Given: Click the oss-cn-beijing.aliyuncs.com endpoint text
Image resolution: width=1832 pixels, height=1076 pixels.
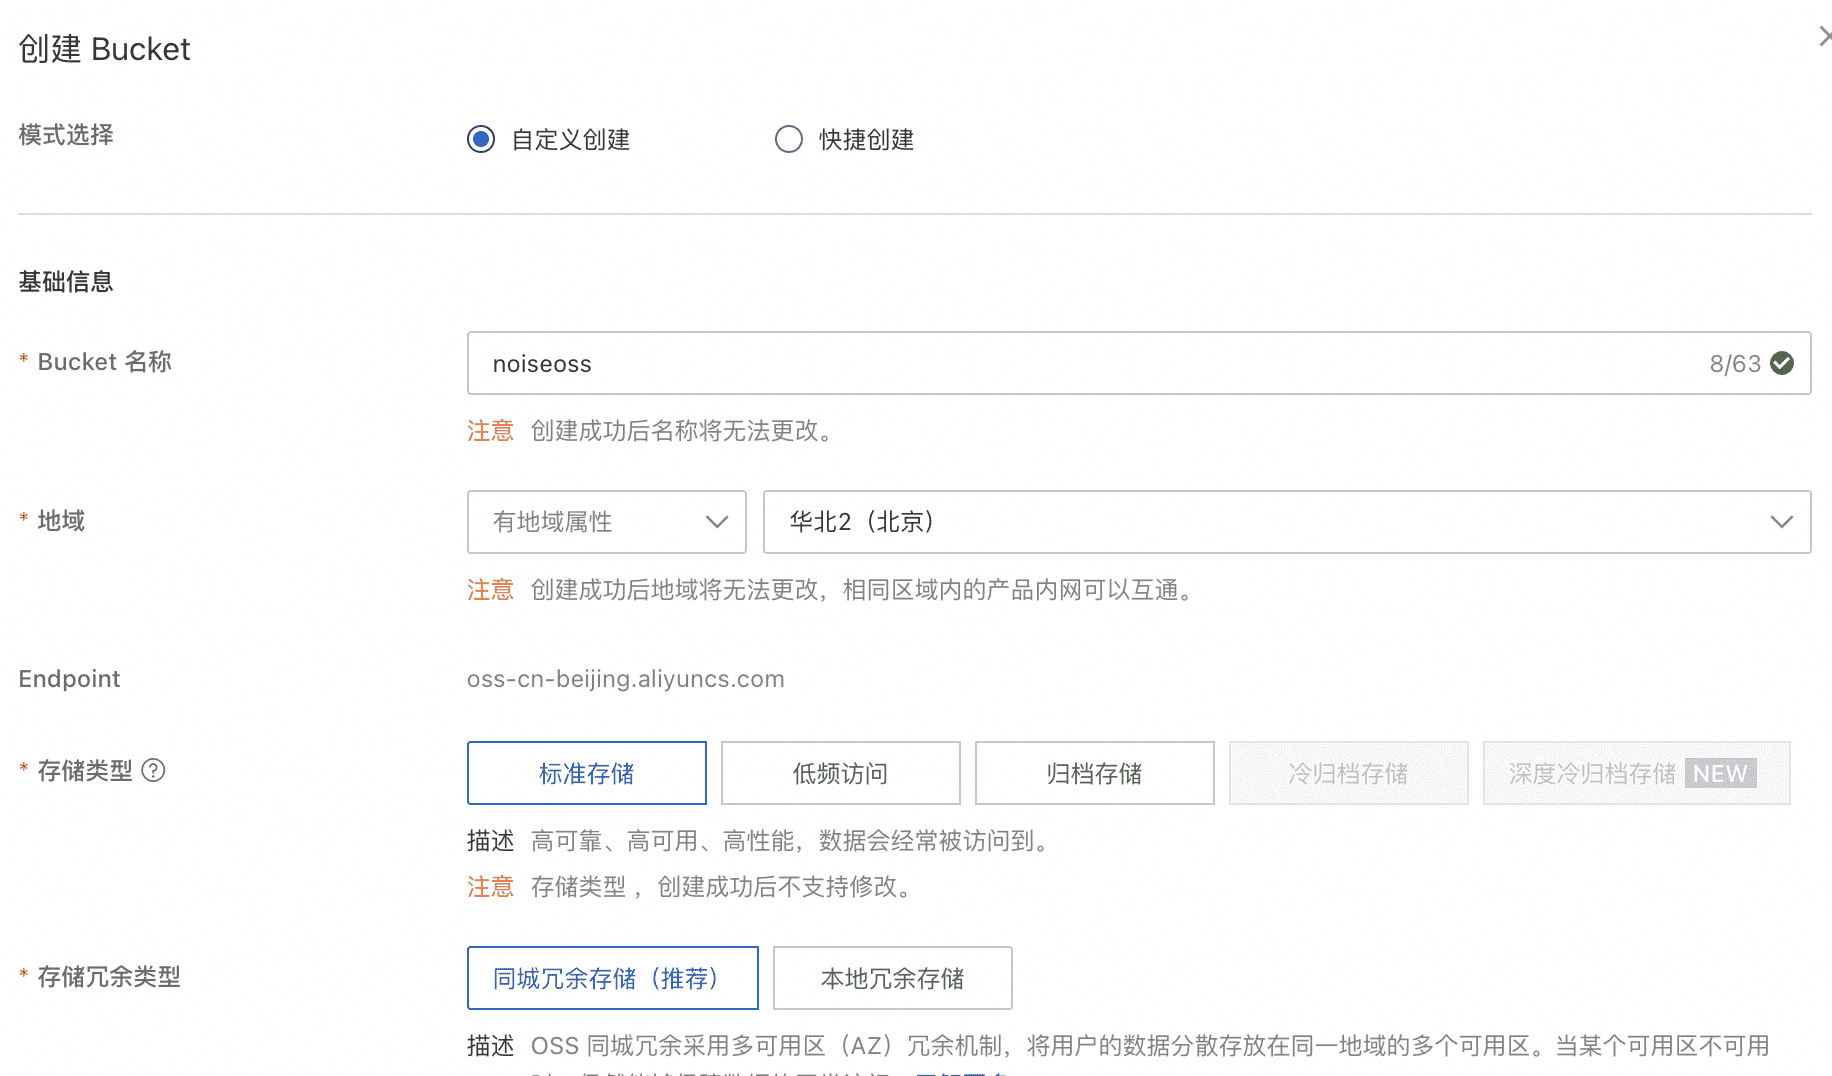Looking at the screenshot, I should pyautogui.click(x=625, y=679).
